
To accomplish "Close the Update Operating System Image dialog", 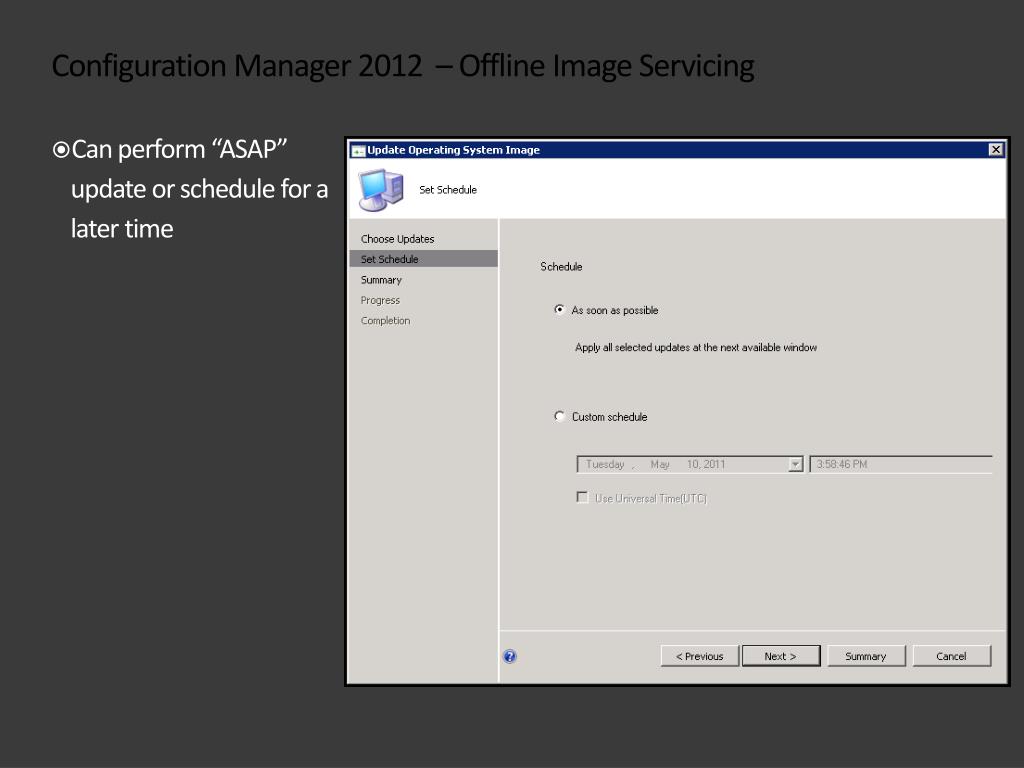I will (995, 150).
